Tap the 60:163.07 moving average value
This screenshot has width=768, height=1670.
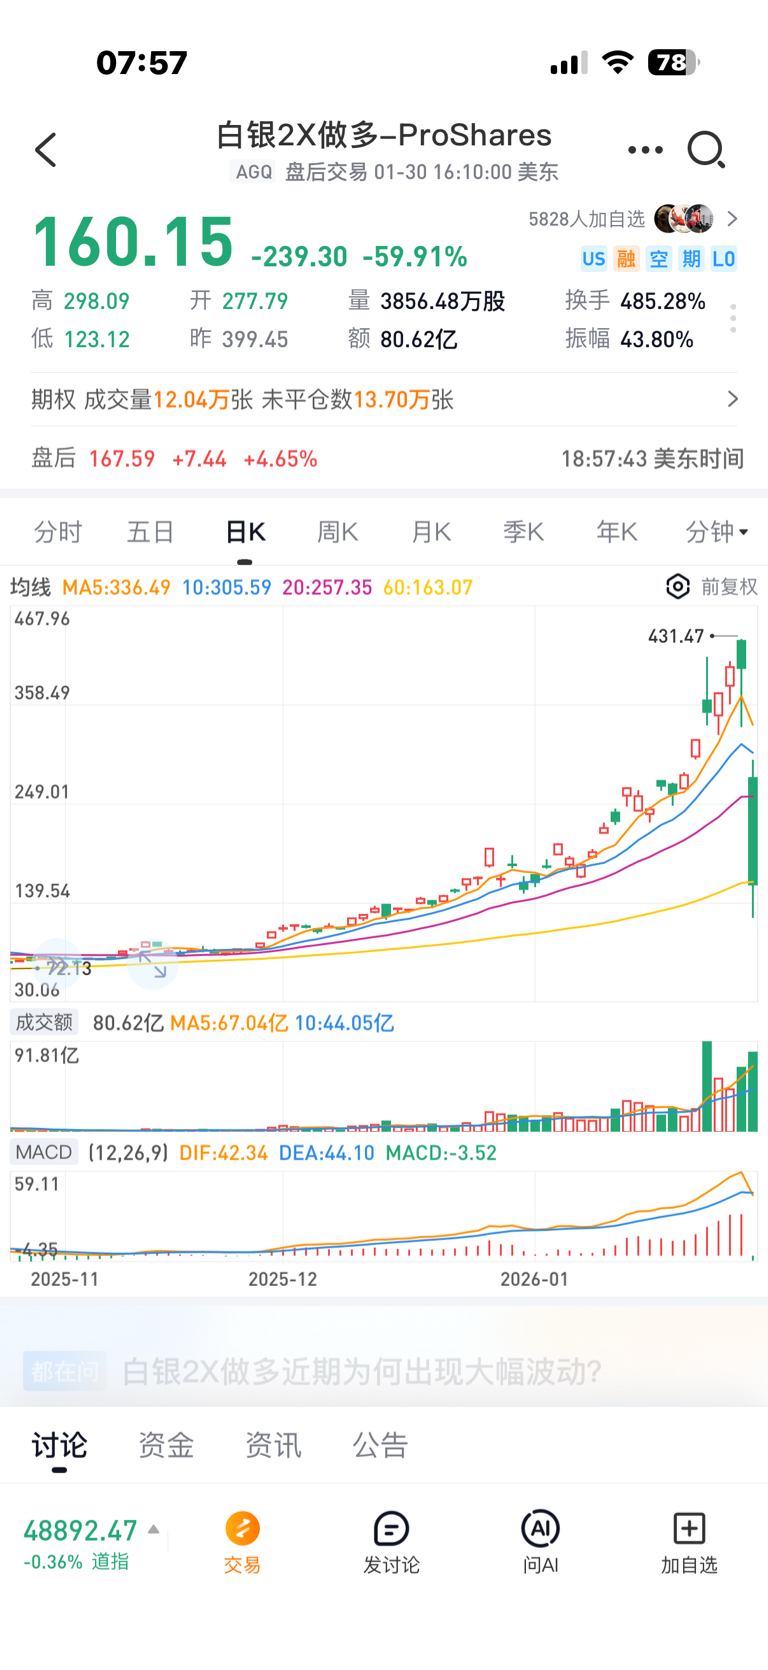coord(428,587)
